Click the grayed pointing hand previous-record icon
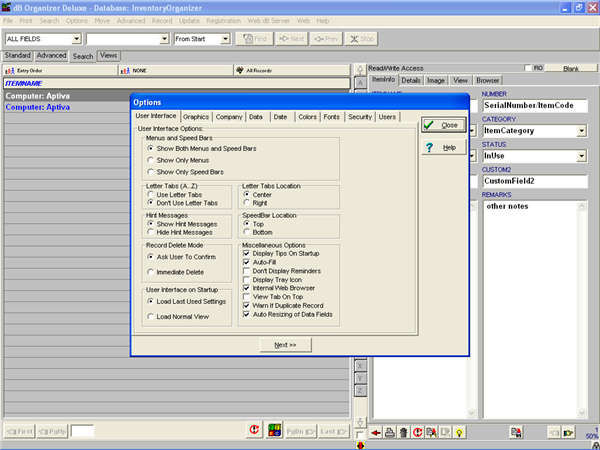Image resolution: width=600 pixels, height=450 pixels. [554, 433]
